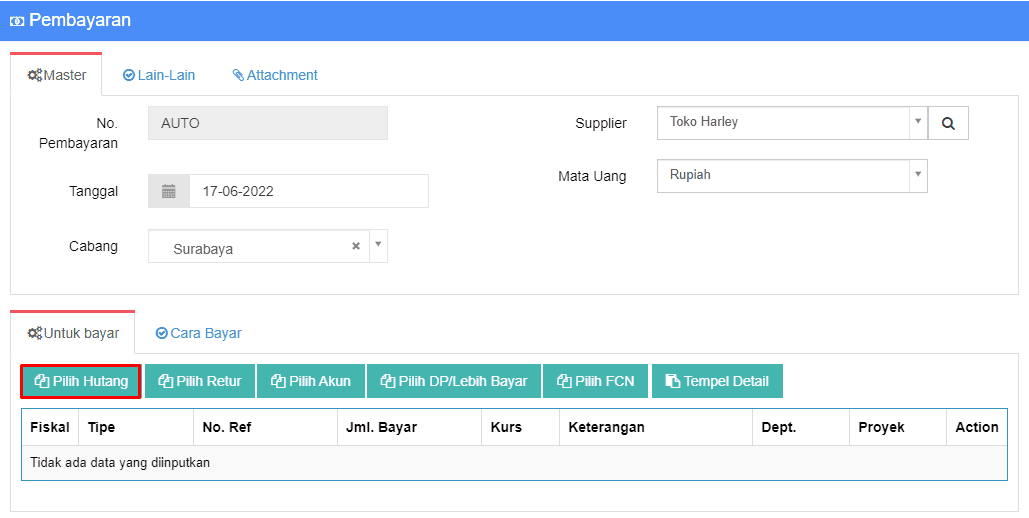
Task: Open the Cara Bayar tab
Action: [199, 333]
